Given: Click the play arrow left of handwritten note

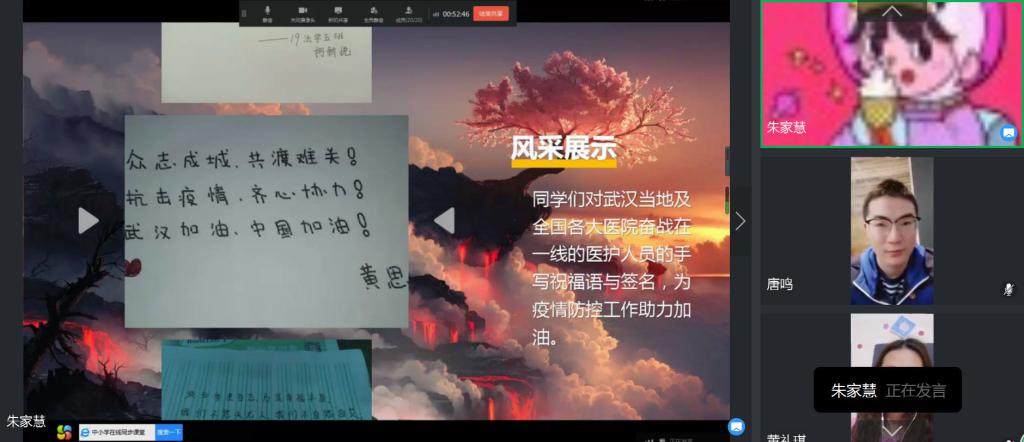Looking at the screenshot, I should tap(88, 220).
